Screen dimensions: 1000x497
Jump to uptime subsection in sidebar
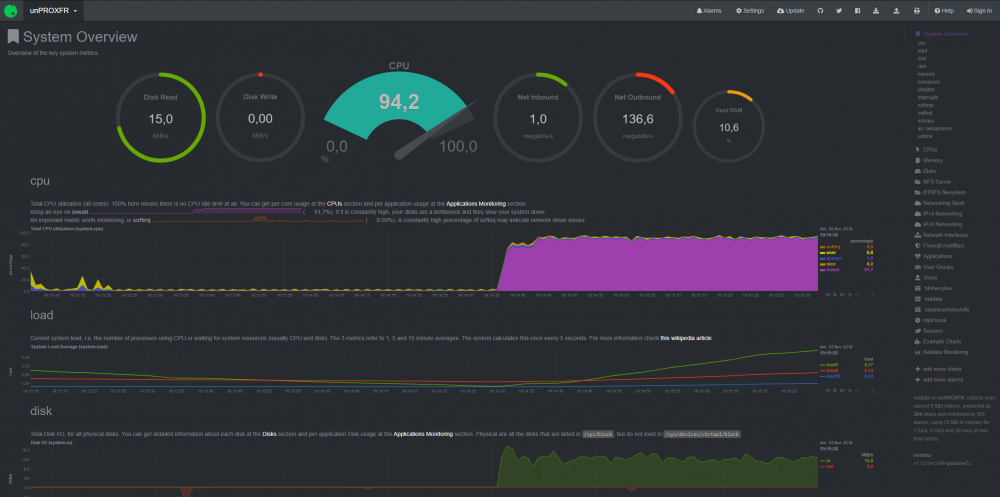coord(925,135)
